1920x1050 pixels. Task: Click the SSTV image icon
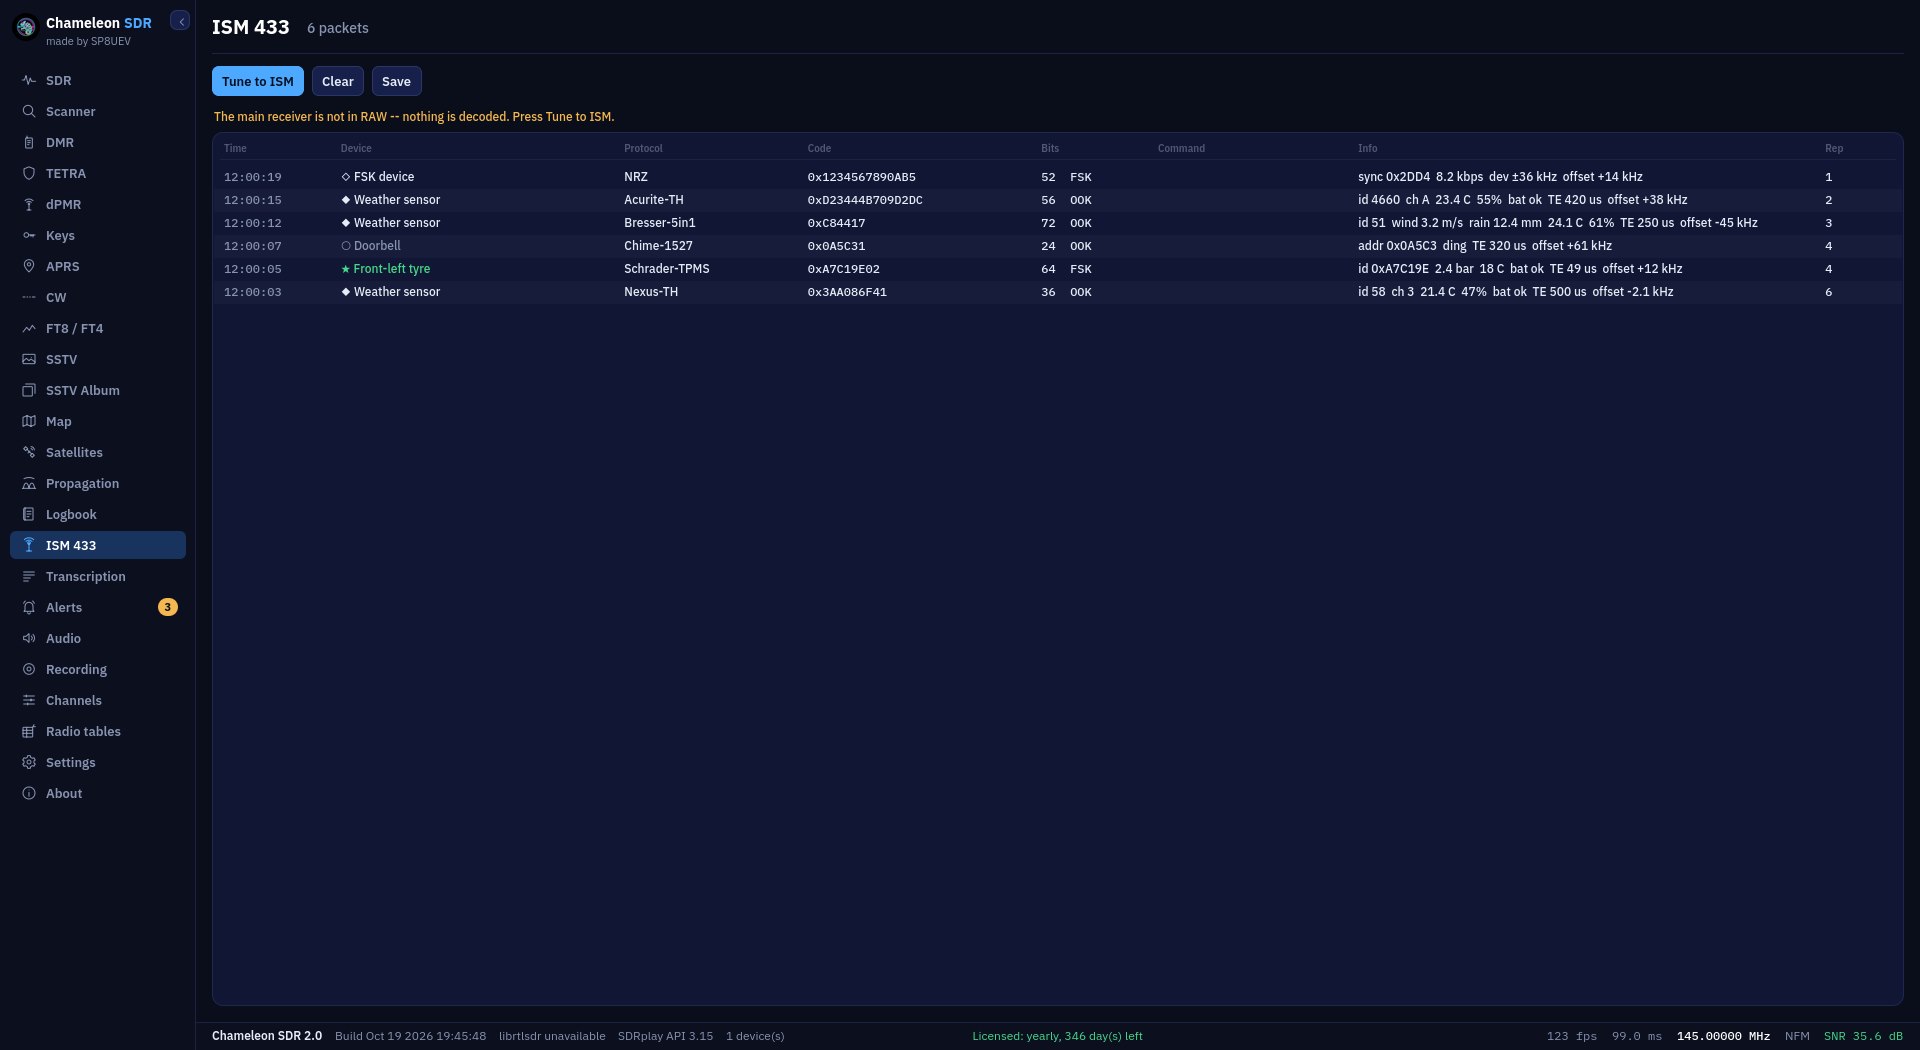pyautogui.click(x=29, y=359)
